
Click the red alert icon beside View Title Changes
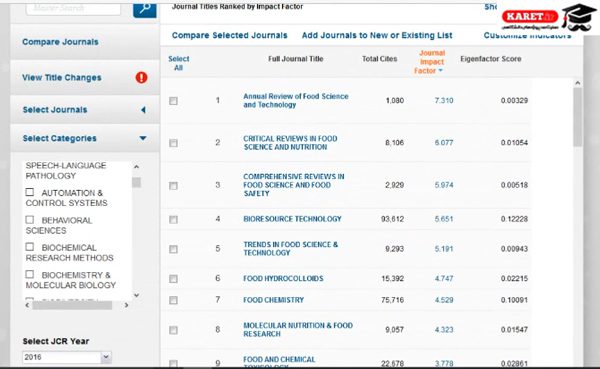tap(141, 77)
